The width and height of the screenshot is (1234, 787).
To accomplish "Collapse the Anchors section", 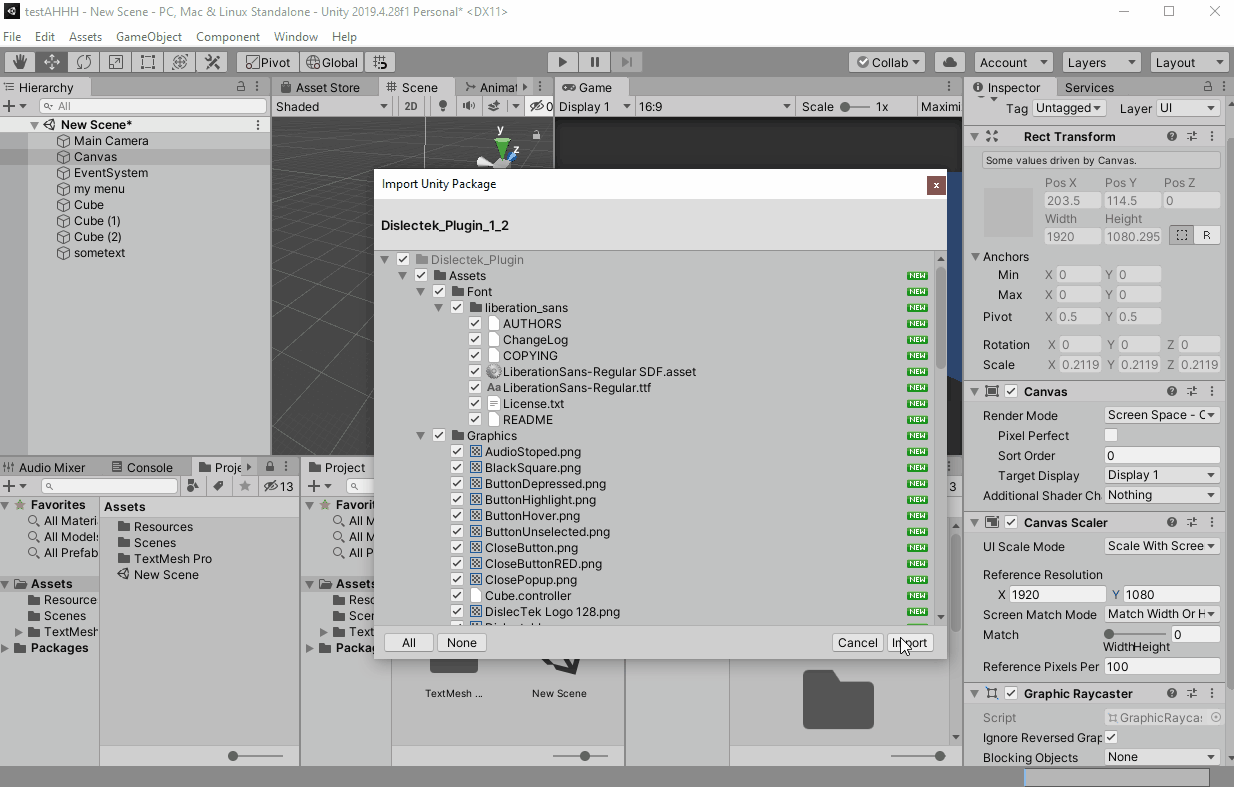I will tap(976, 257).
